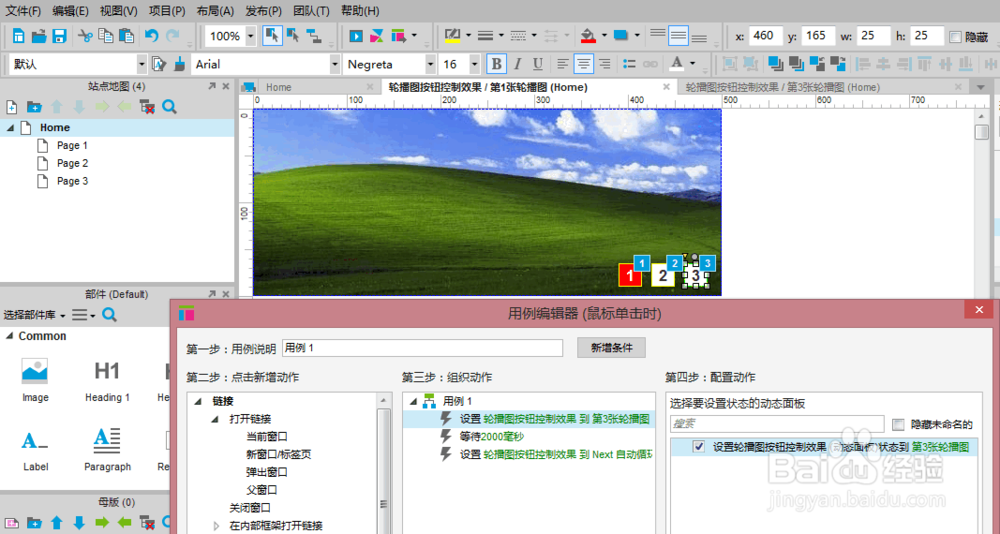
Task: Toggle underline text formatting
Action: pos(538,64)
